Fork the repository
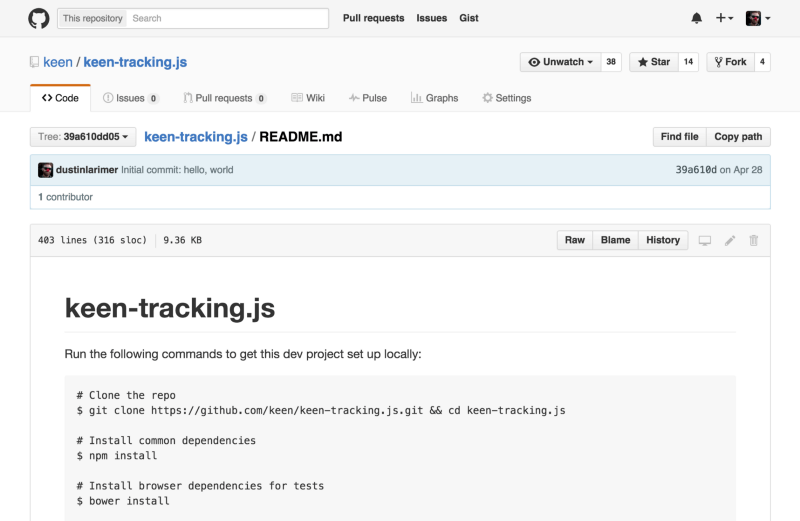Image resolution: width=800 pixels, height=521 pixels. 730,62
